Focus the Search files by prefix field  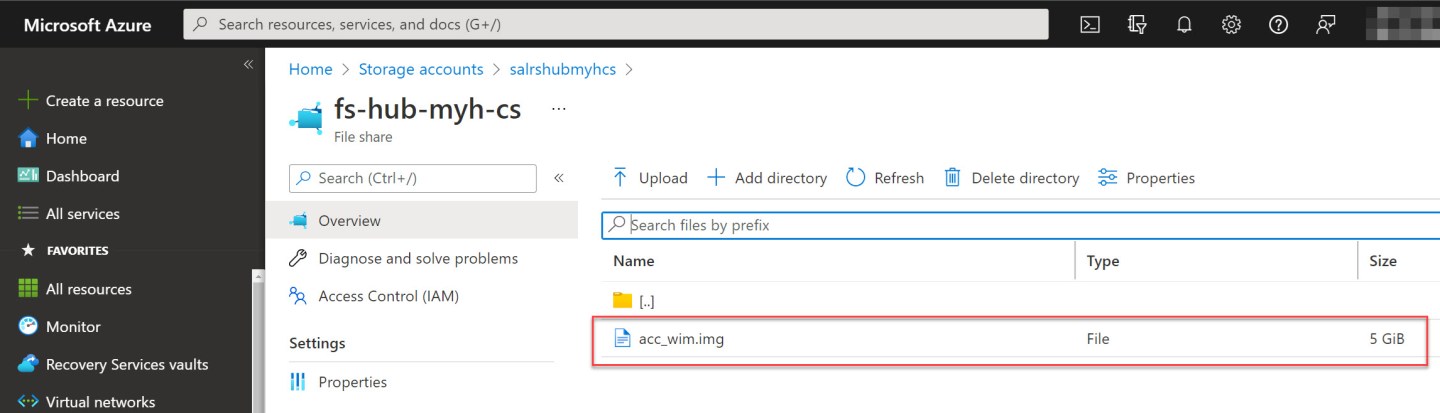pos(1020,225)
